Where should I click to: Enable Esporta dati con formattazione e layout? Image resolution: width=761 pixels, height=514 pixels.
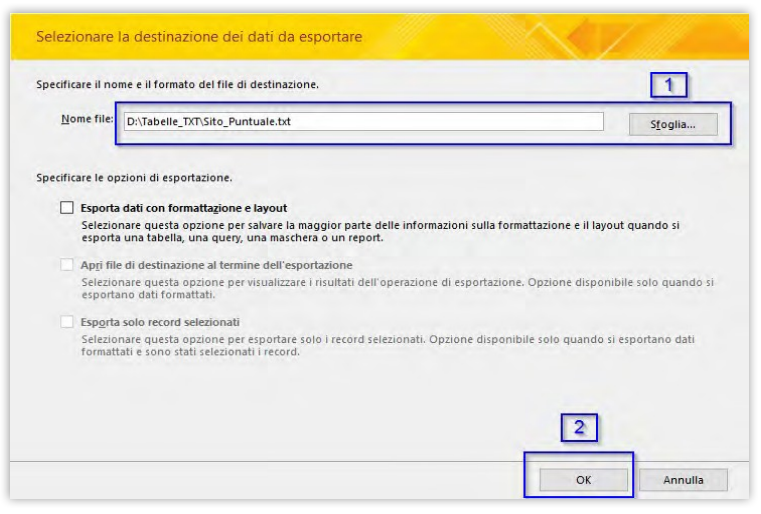click(67, 208)
